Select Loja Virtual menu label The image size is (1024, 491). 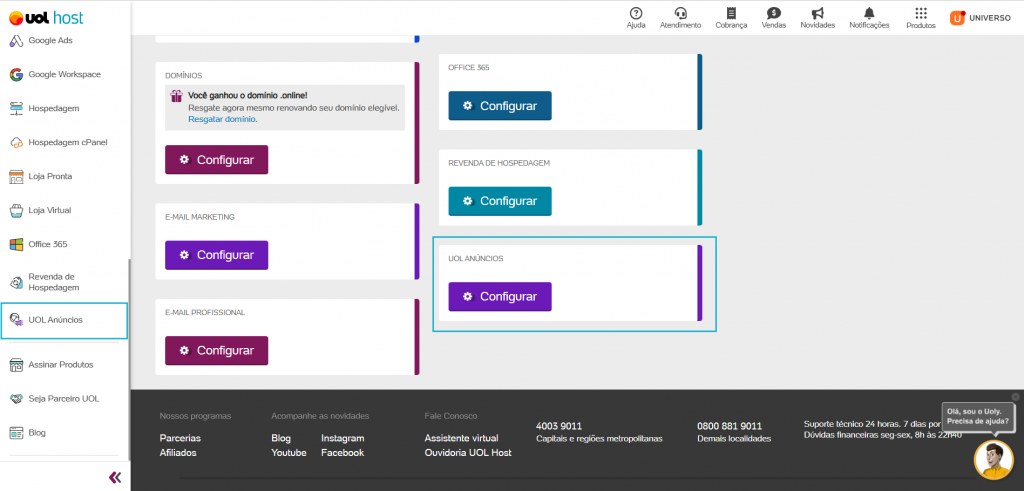pyautogui.click(x=50, y=210)
